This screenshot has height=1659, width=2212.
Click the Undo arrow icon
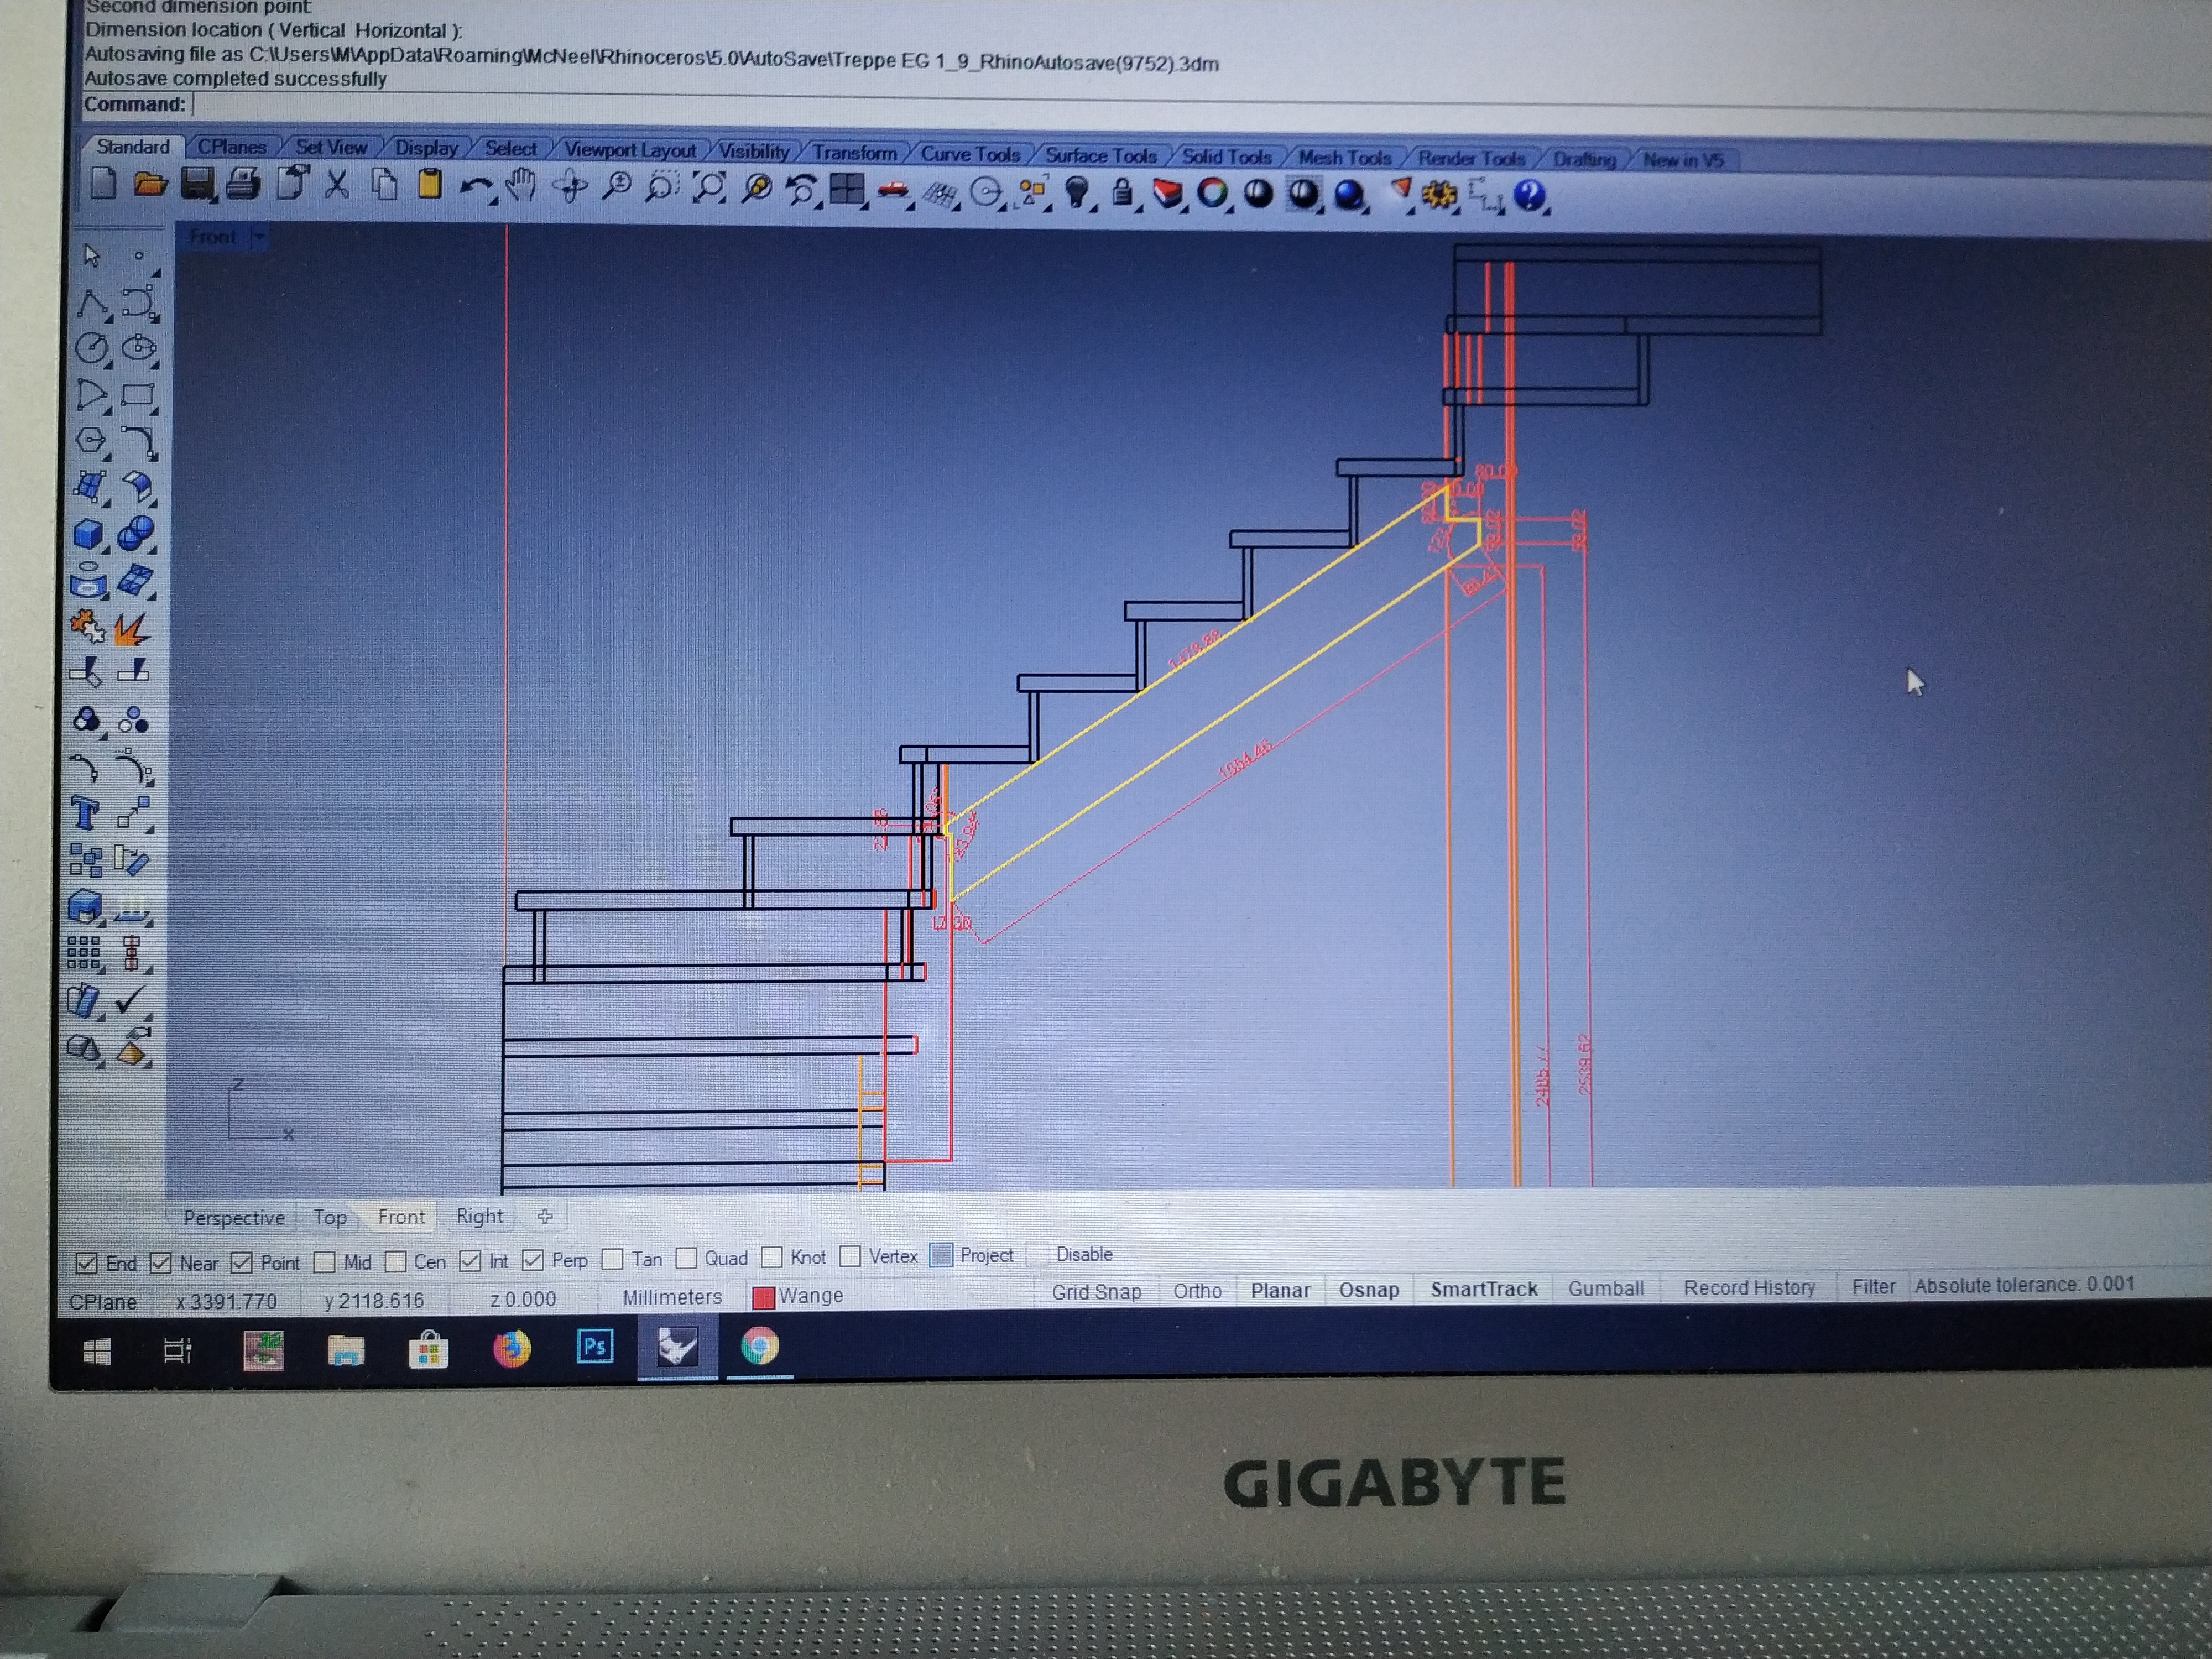[x=475, y=187]
